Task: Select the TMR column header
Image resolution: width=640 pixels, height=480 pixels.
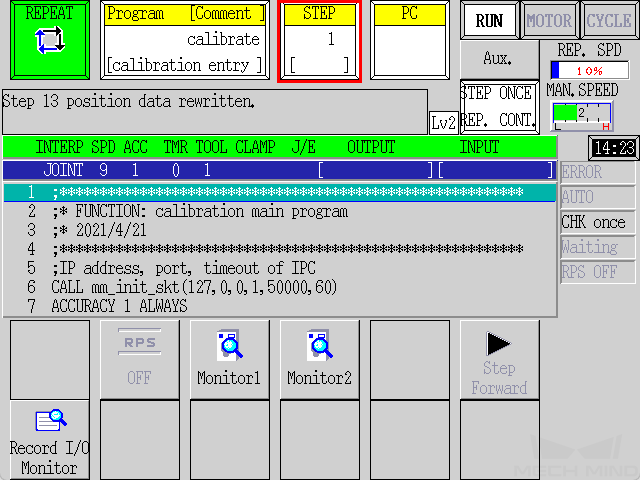Action: (x=176, y=147)
